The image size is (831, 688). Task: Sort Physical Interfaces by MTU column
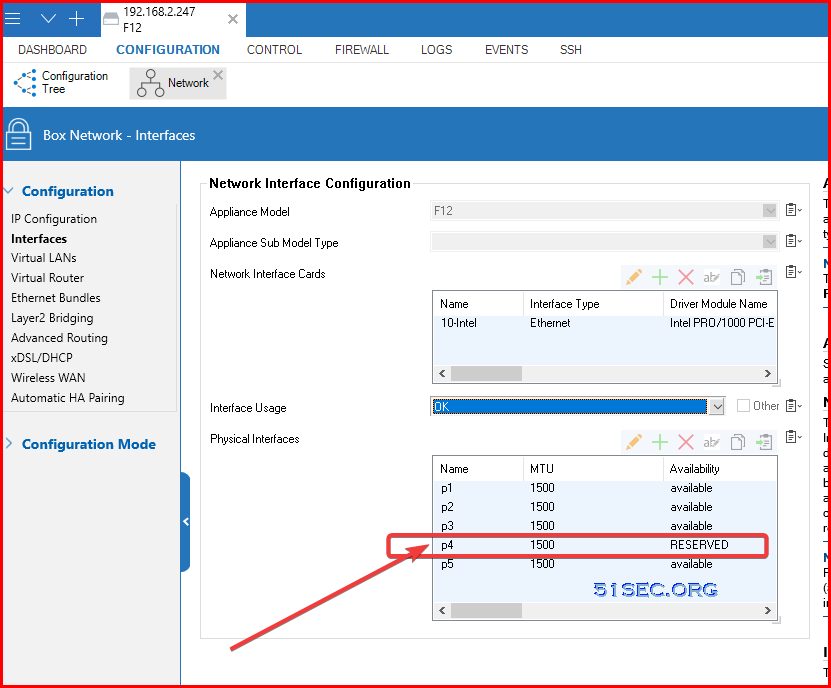(x=593, y=469)
